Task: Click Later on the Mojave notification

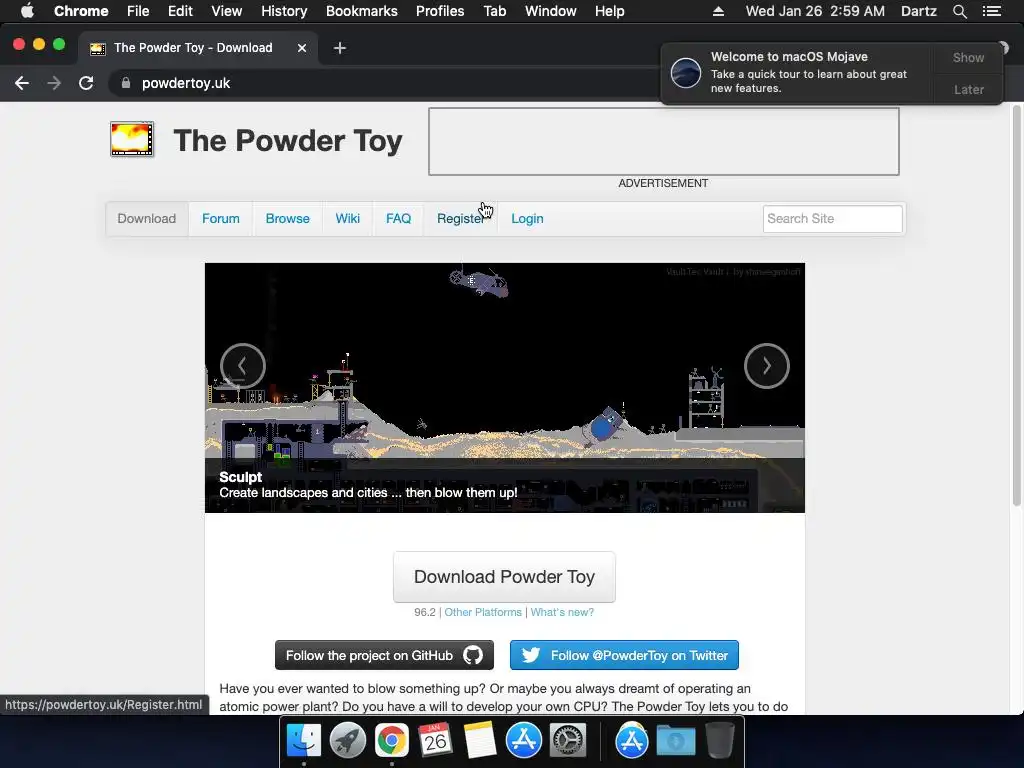Action: click(968, 89)
